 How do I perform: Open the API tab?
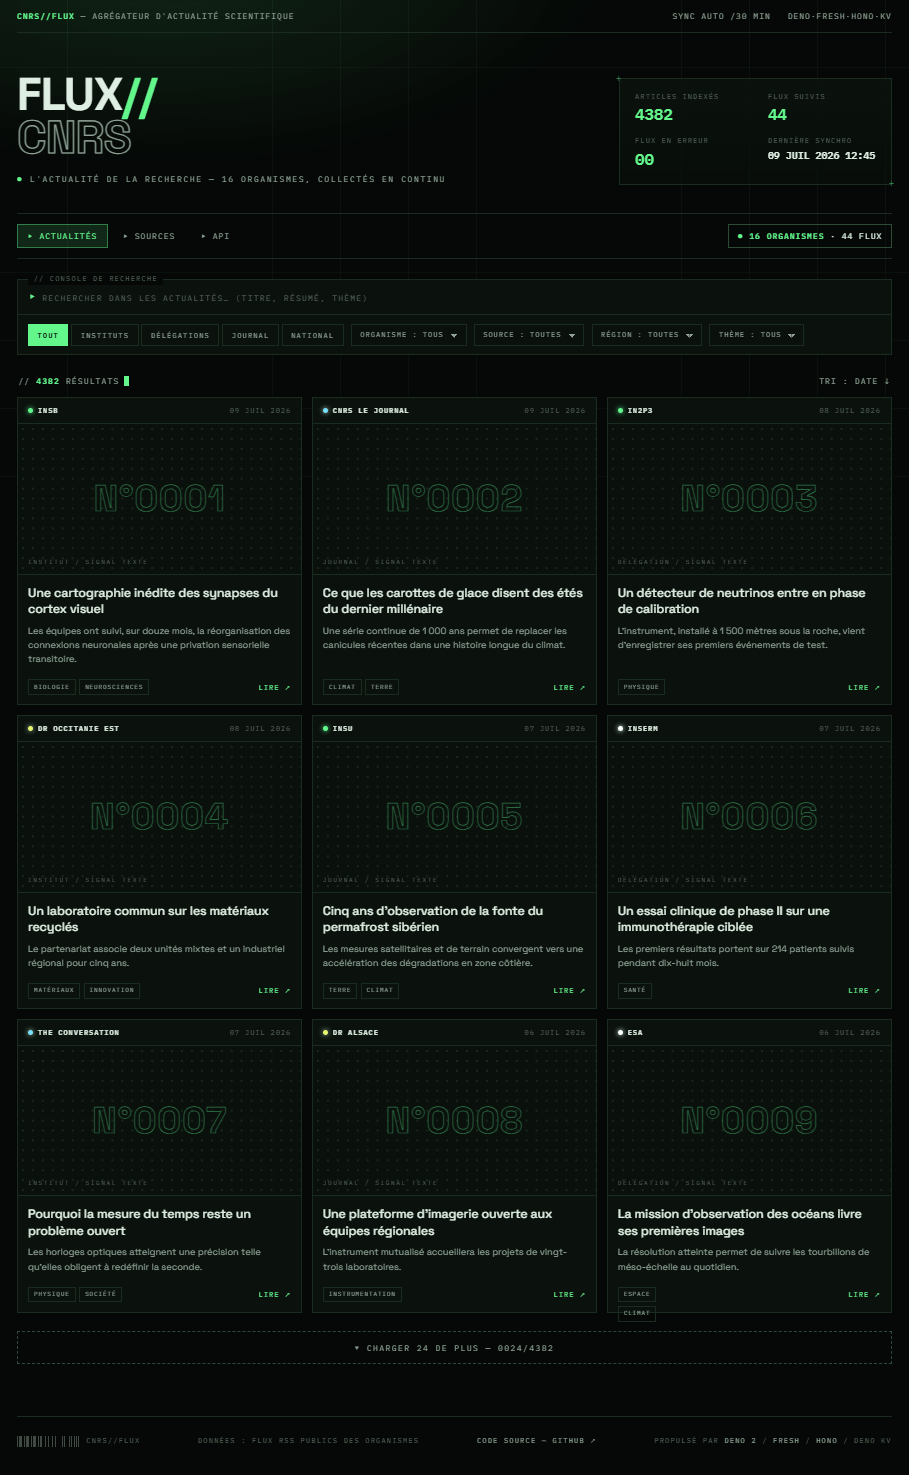pos(215,236)
